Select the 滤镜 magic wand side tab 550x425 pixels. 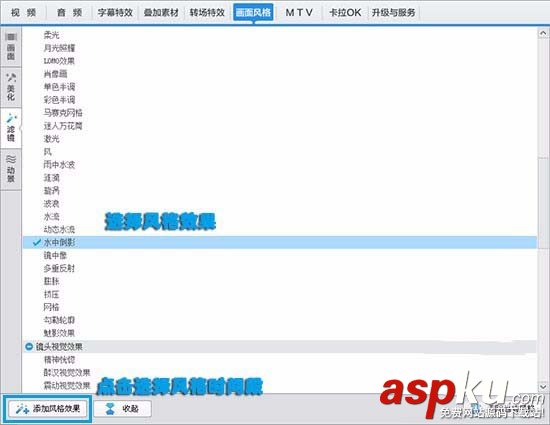coord(11,127)
